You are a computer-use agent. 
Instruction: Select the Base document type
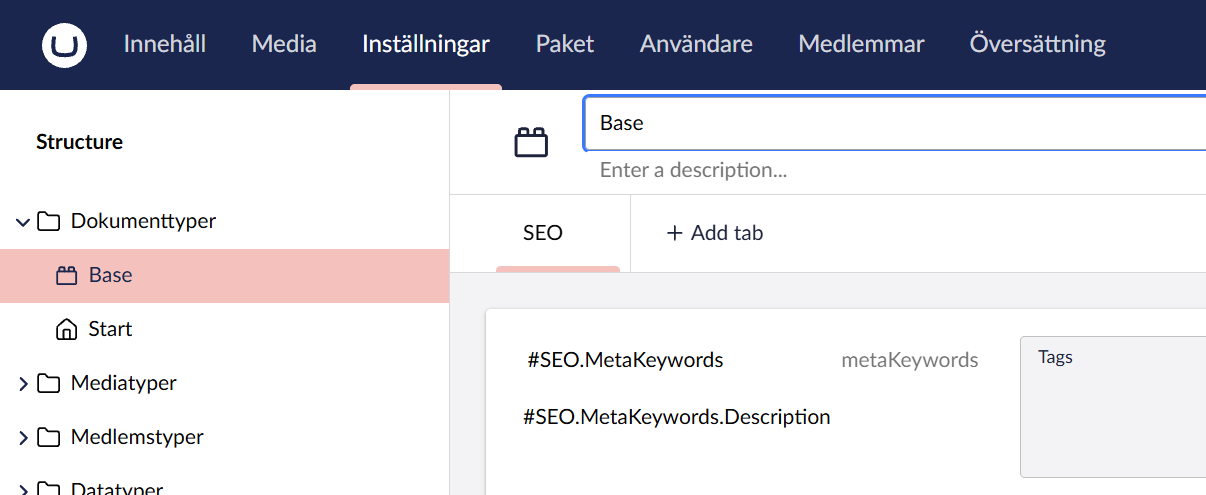click(224, 276)
